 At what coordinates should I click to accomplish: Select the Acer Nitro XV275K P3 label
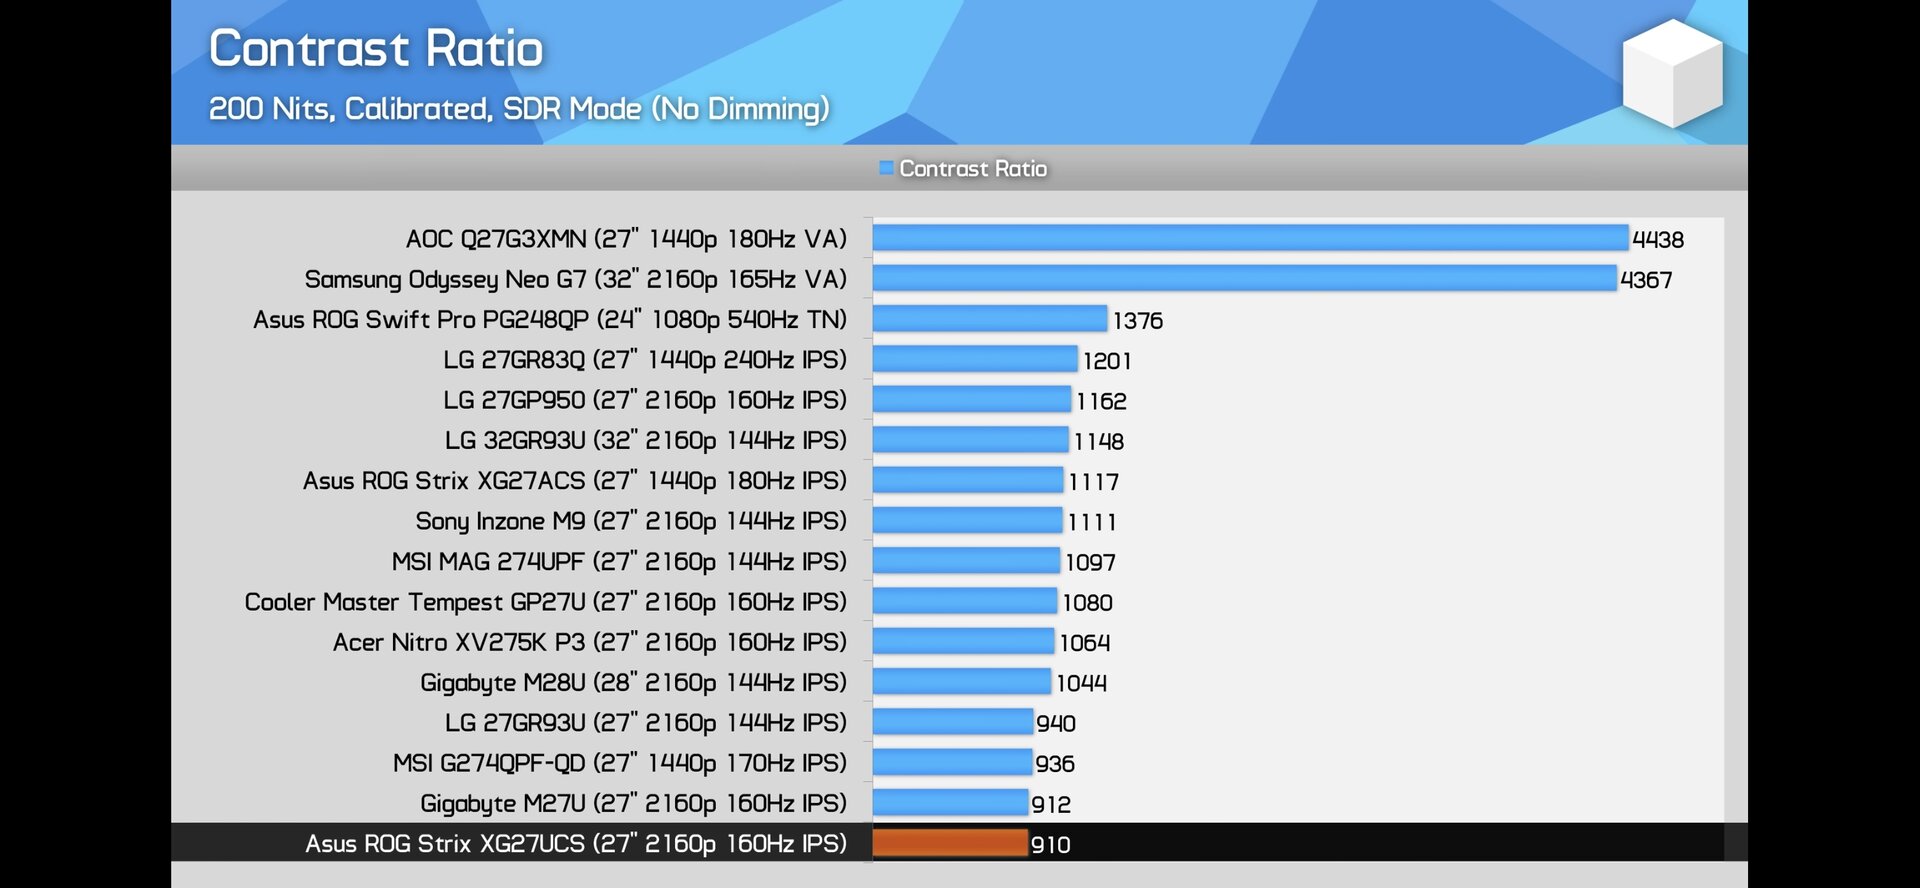point(590,642)
